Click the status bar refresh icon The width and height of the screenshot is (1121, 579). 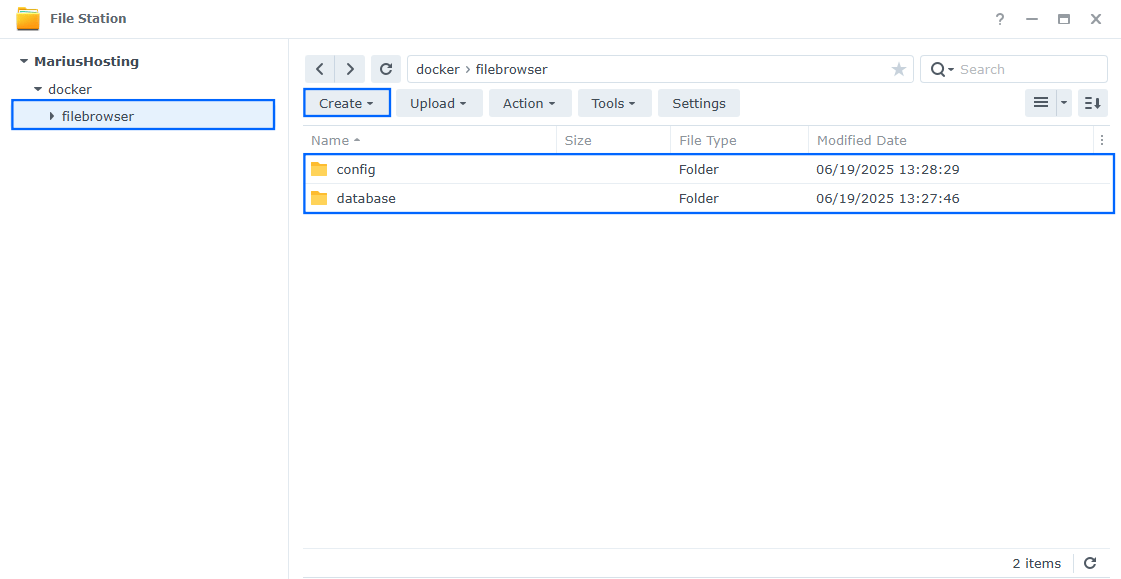coord(1090,563)
